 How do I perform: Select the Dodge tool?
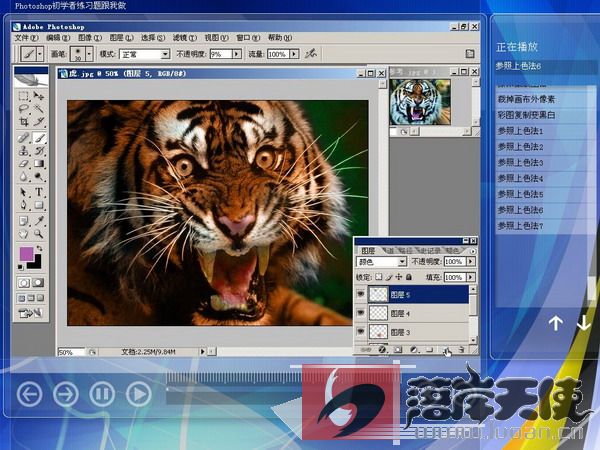tap(39, 176)
